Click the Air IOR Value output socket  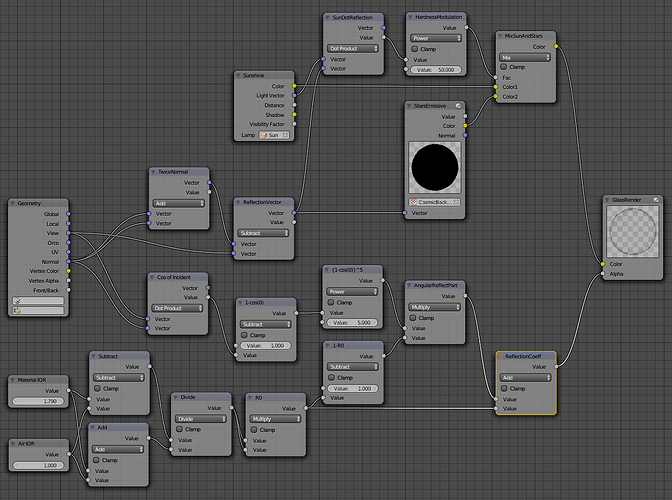coord(69,454)
